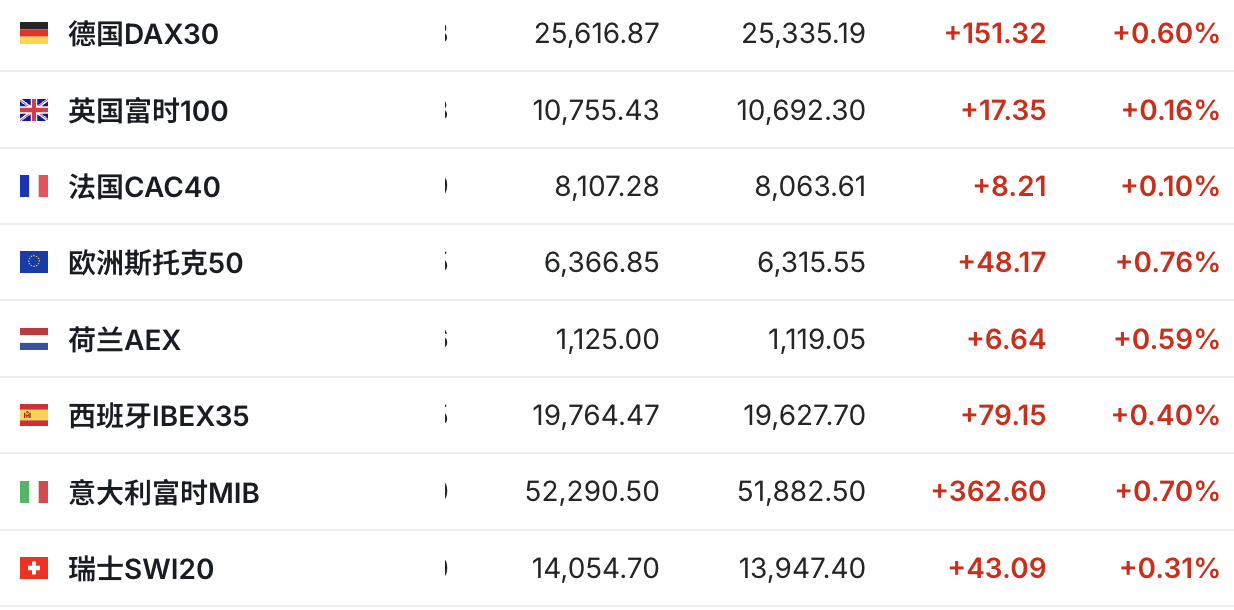1234x610 pixels.
Task: Click the EU flag icon
Action: tap(34, 262)
